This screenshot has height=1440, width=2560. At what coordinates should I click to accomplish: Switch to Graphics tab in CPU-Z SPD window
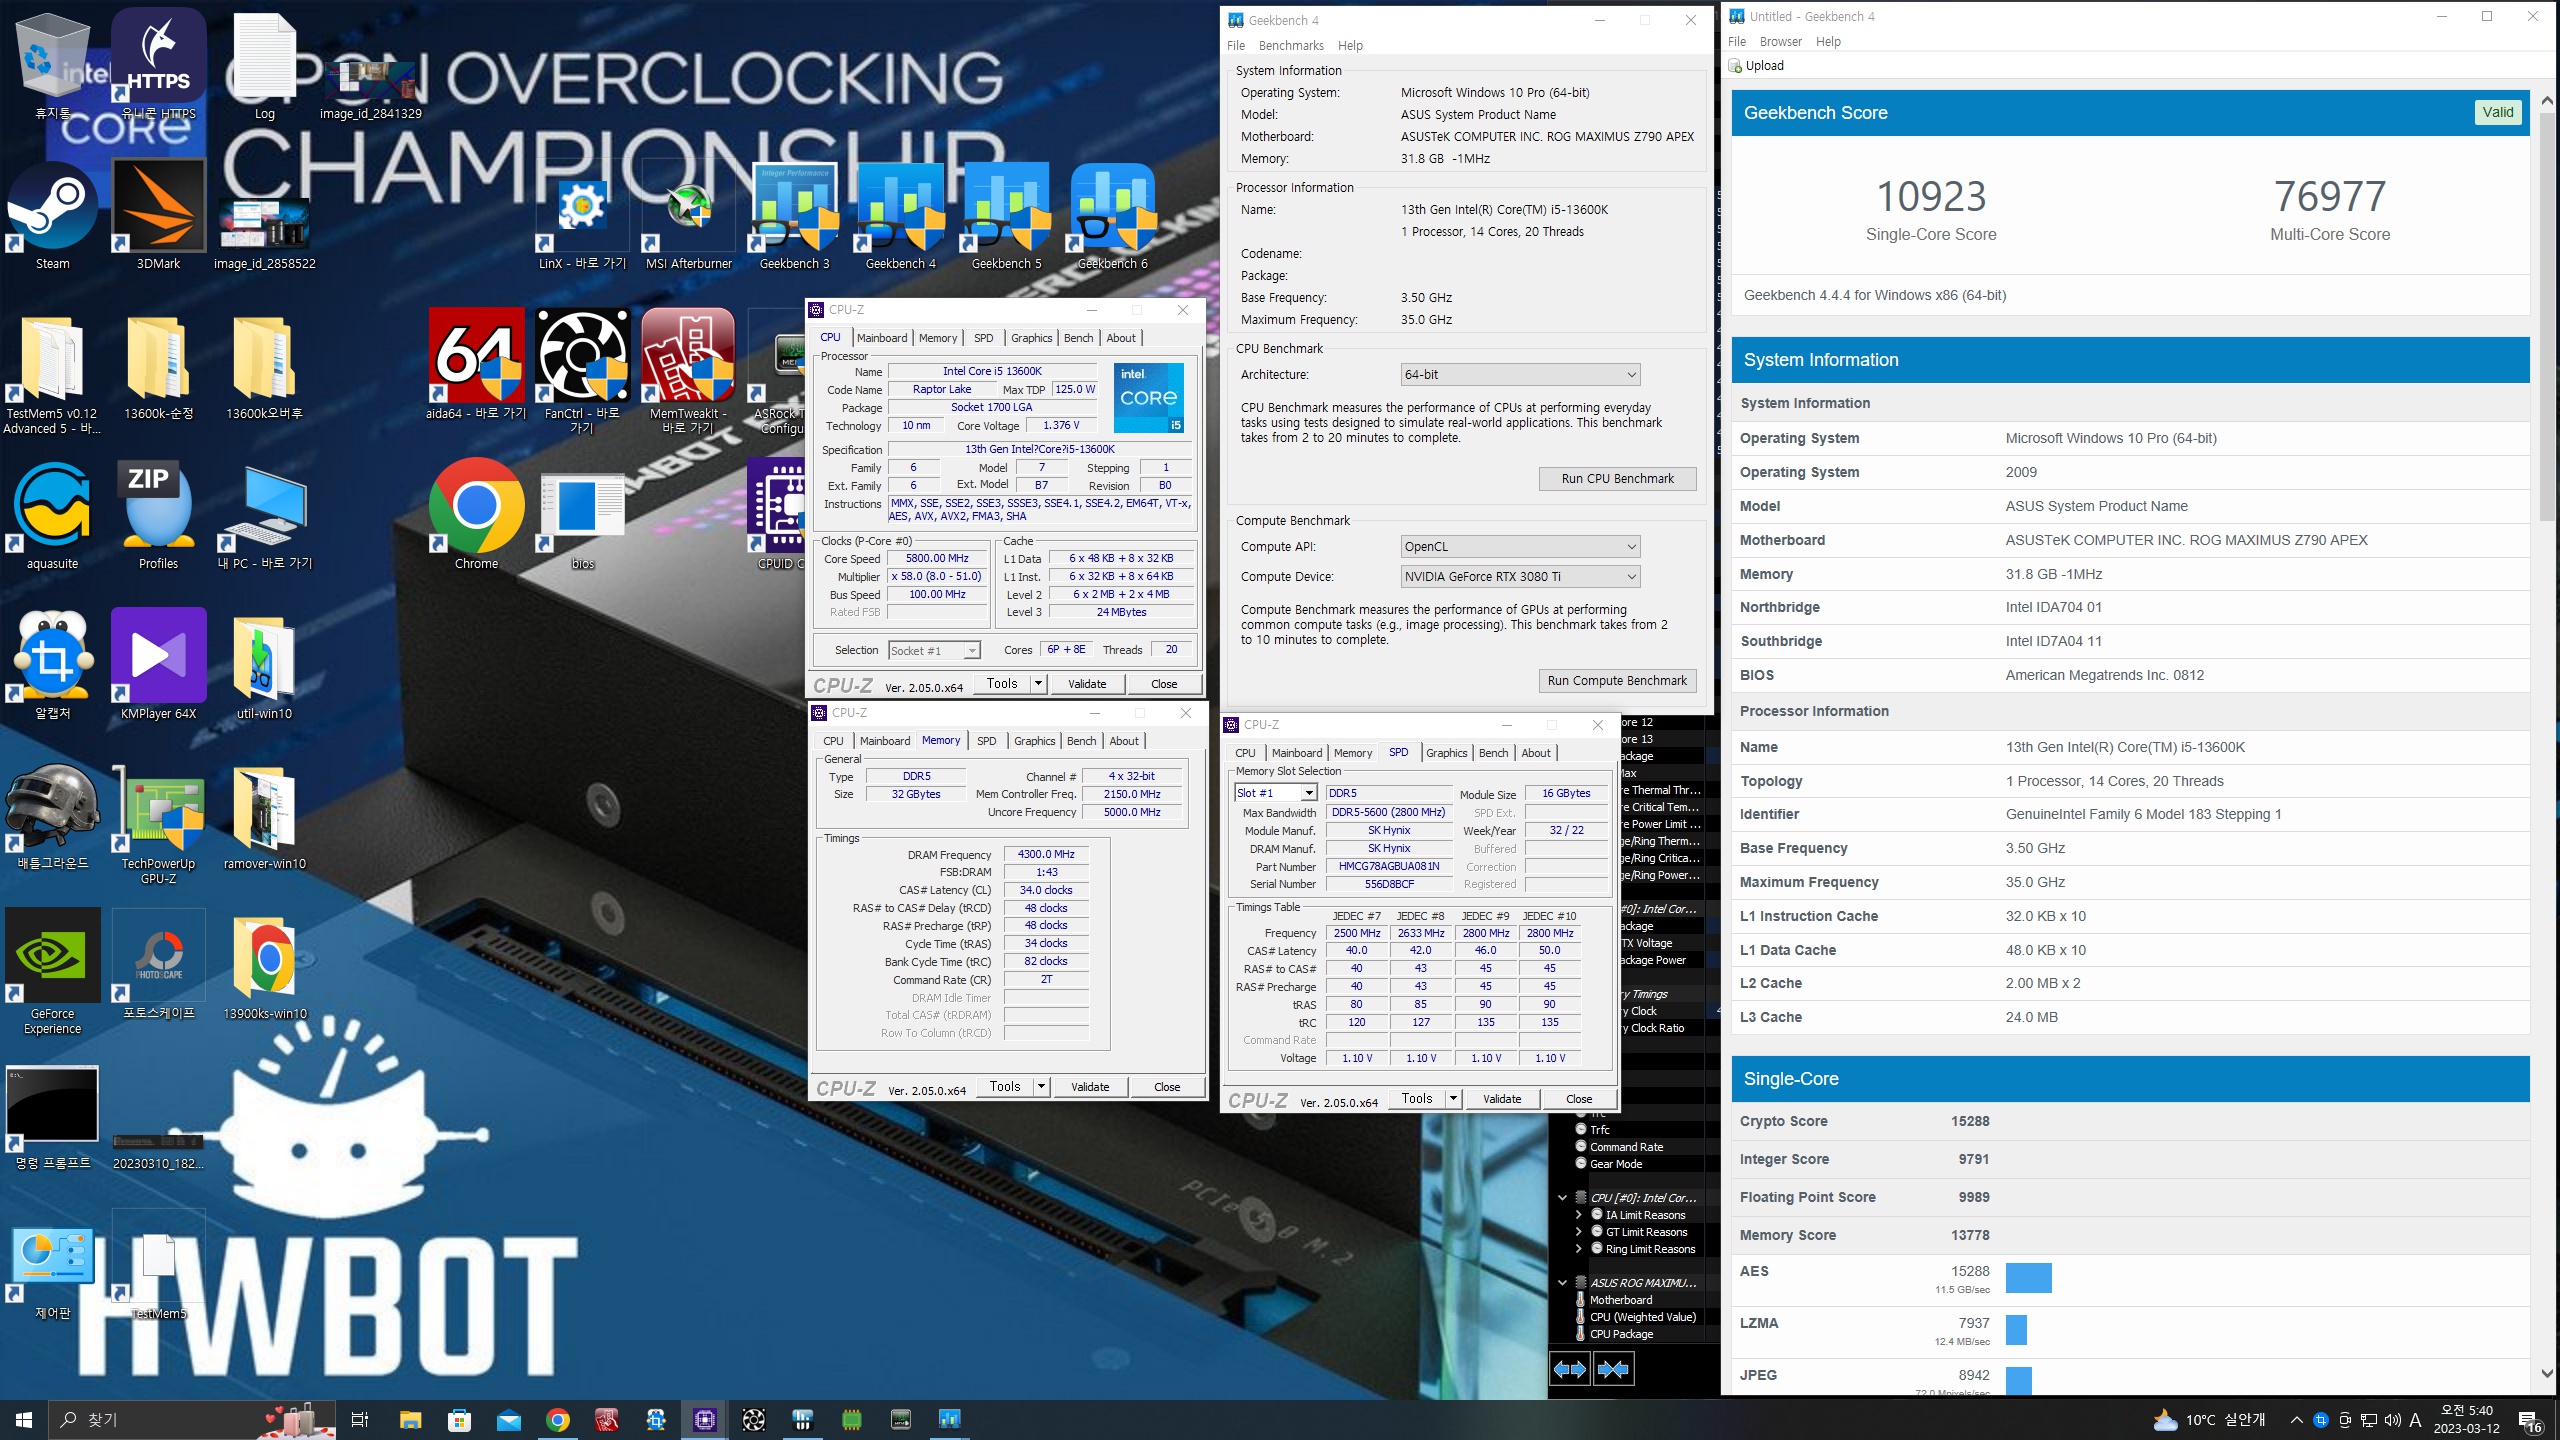click(x=1446, y=753)
